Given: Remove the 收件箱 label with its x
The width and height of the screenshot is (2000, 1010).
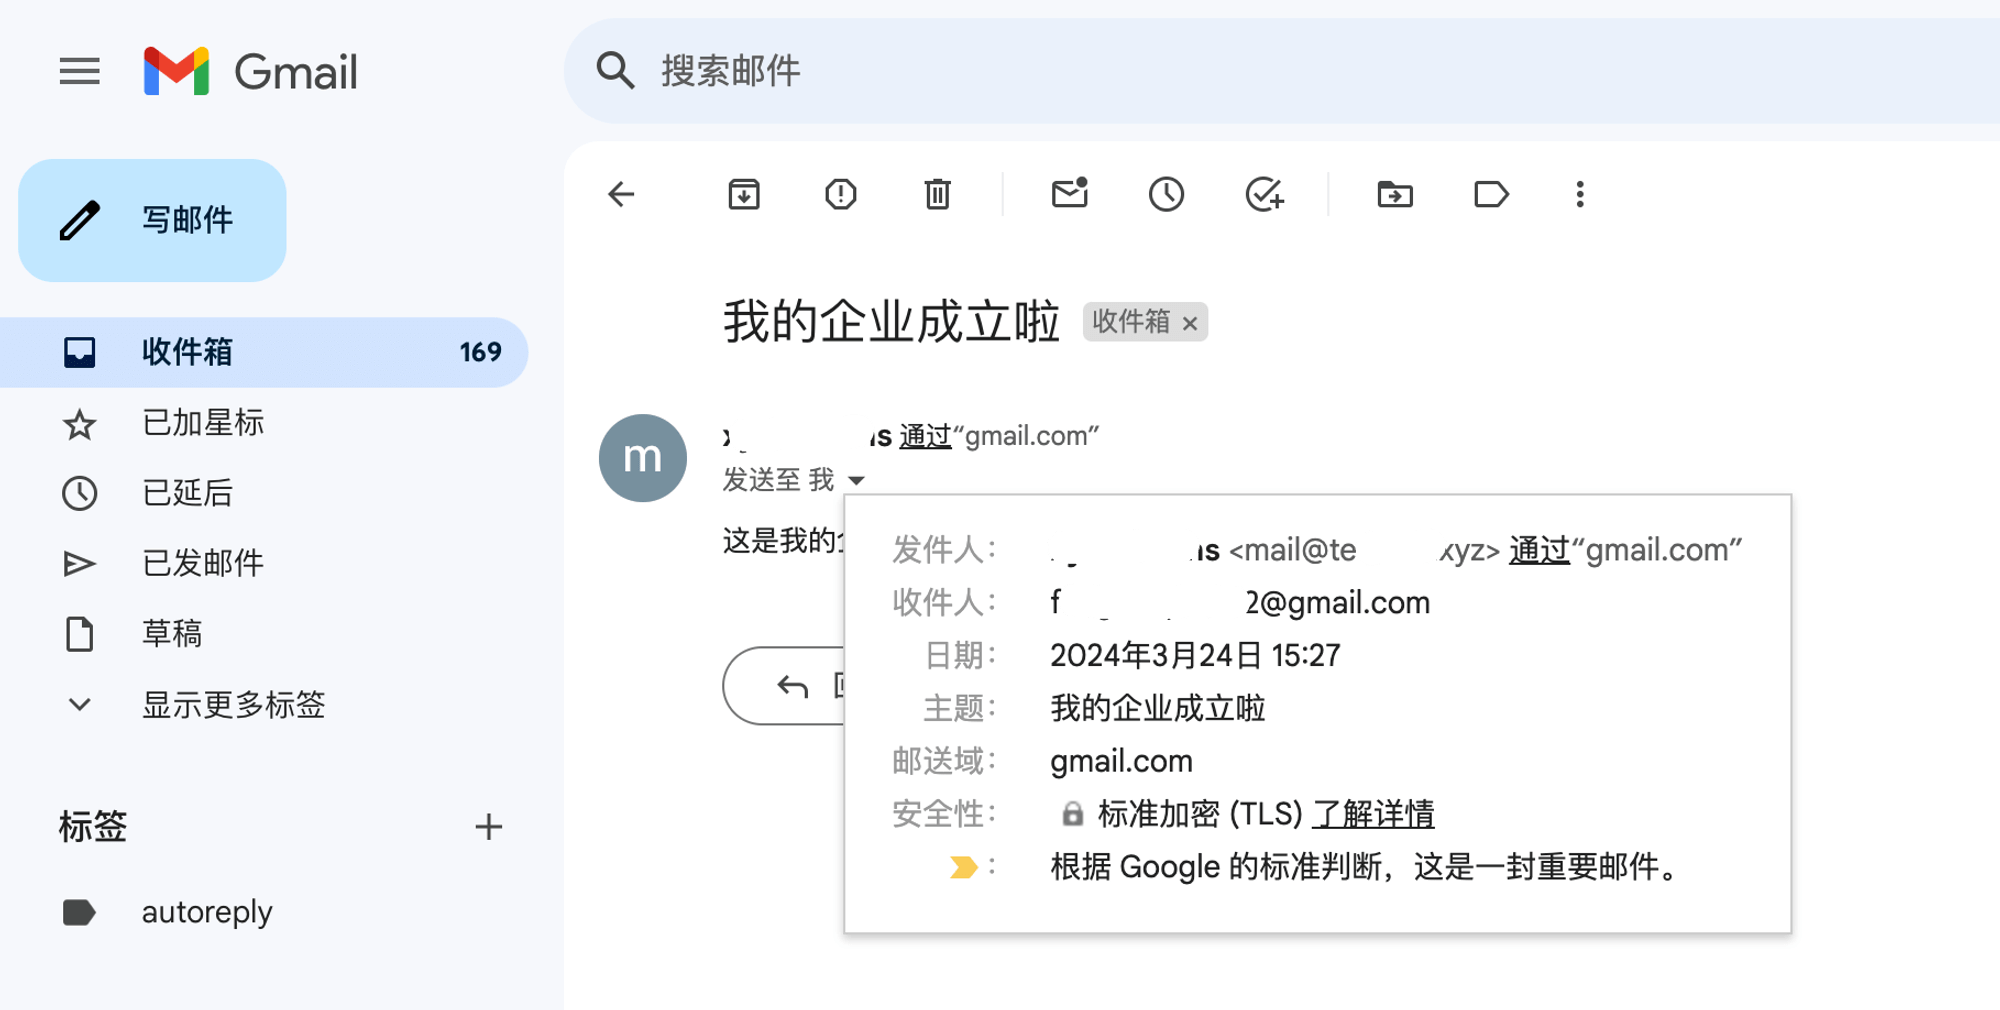Looking at the screenshot, I should point(1190,323).
